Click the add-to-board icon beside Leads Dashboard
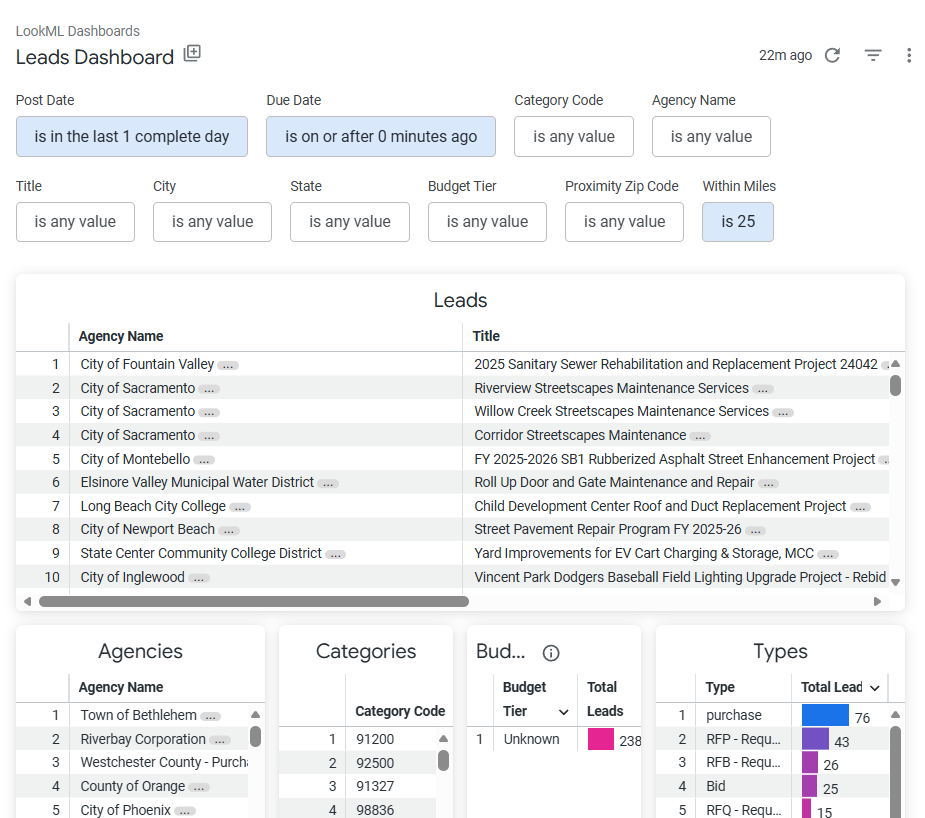 click(192, 54)
